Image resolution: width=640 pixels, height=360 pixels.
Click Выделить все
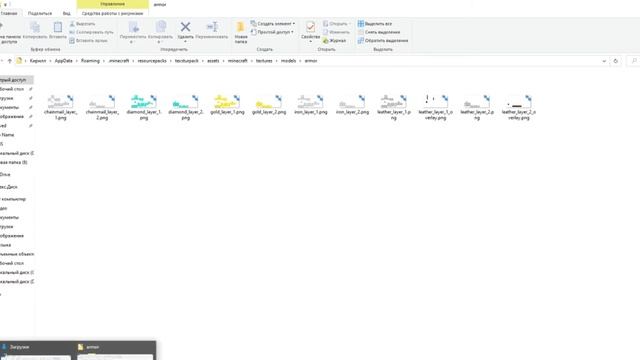click(x=375, y=24)
